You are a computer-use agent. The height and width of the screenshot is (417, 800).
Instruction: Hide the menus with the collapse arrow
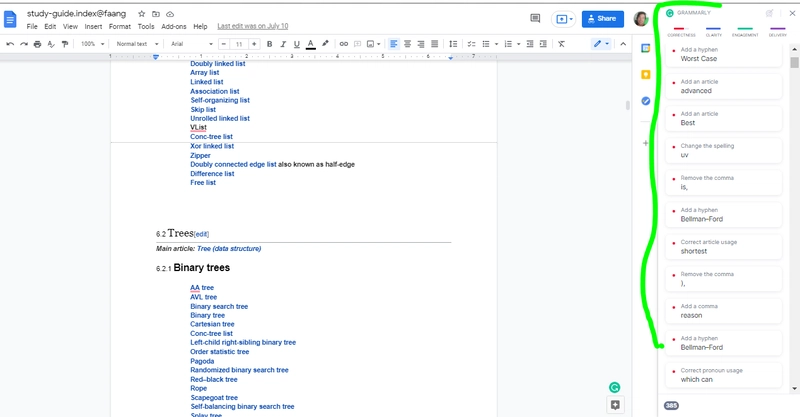coord(623,44)
